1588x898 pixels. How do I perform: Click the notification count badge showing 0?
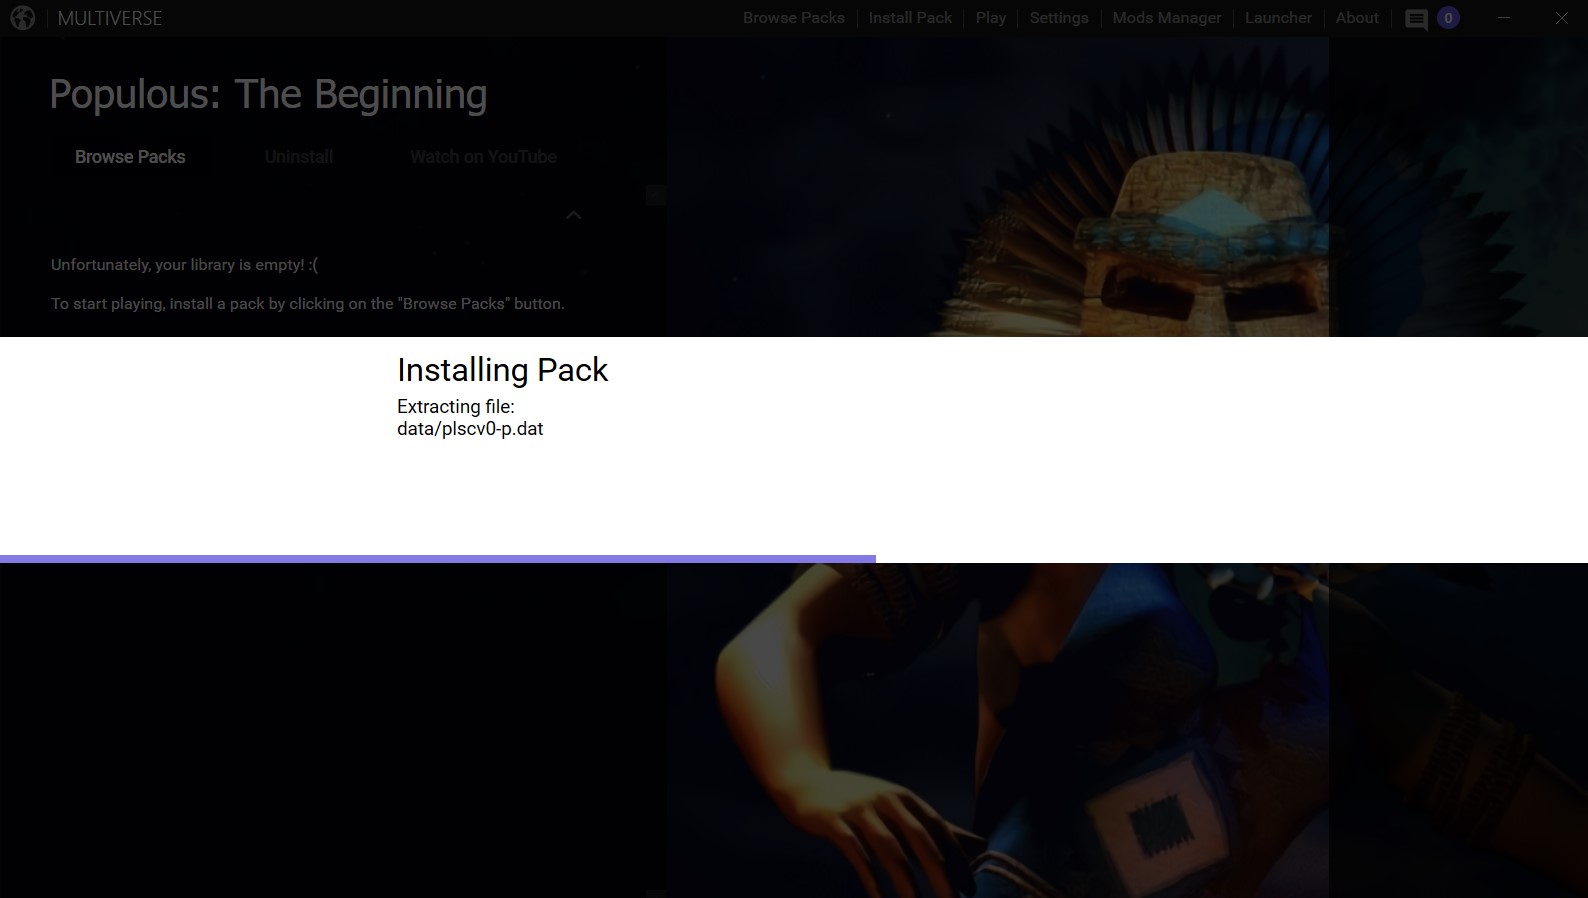click(1448, 18)
